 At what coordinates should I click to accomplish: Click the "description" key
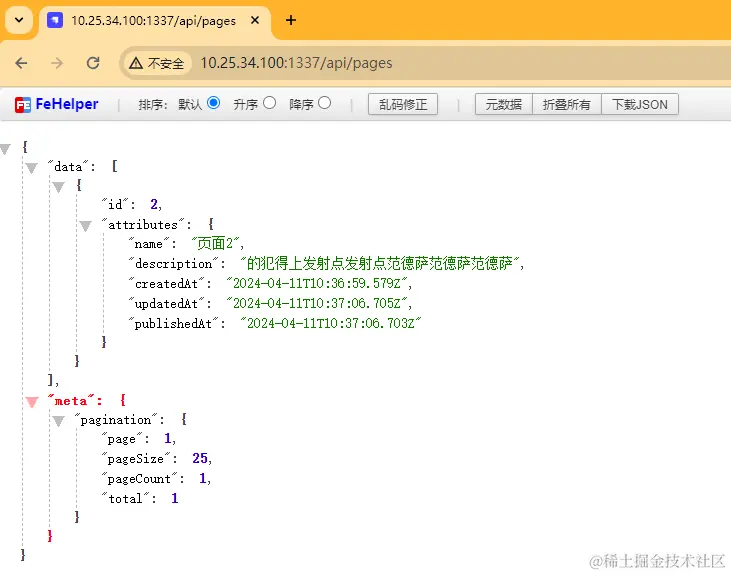(x=173, y=264)
